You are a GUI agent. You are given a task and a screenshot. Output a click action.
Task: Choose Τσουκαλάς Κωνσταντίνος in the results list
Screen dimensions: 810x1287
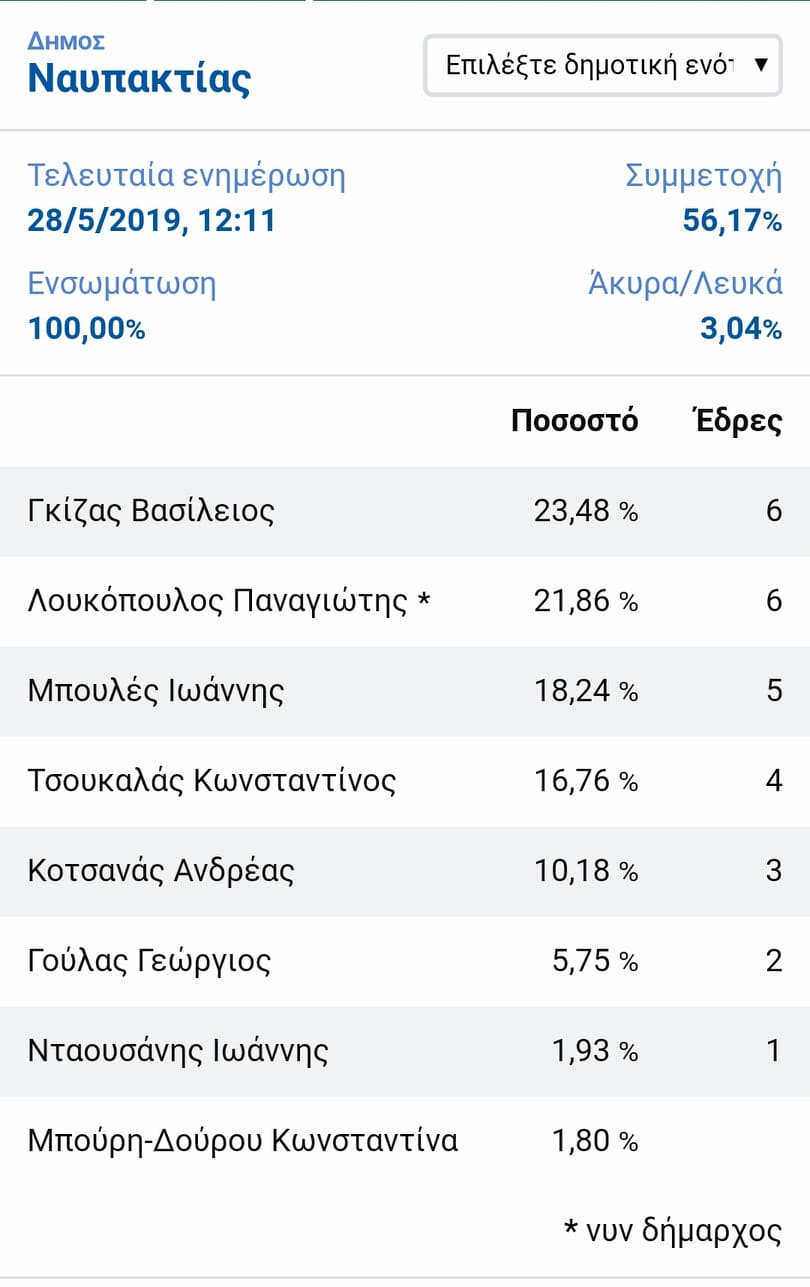pyautogui.click(x=212, y=780)
